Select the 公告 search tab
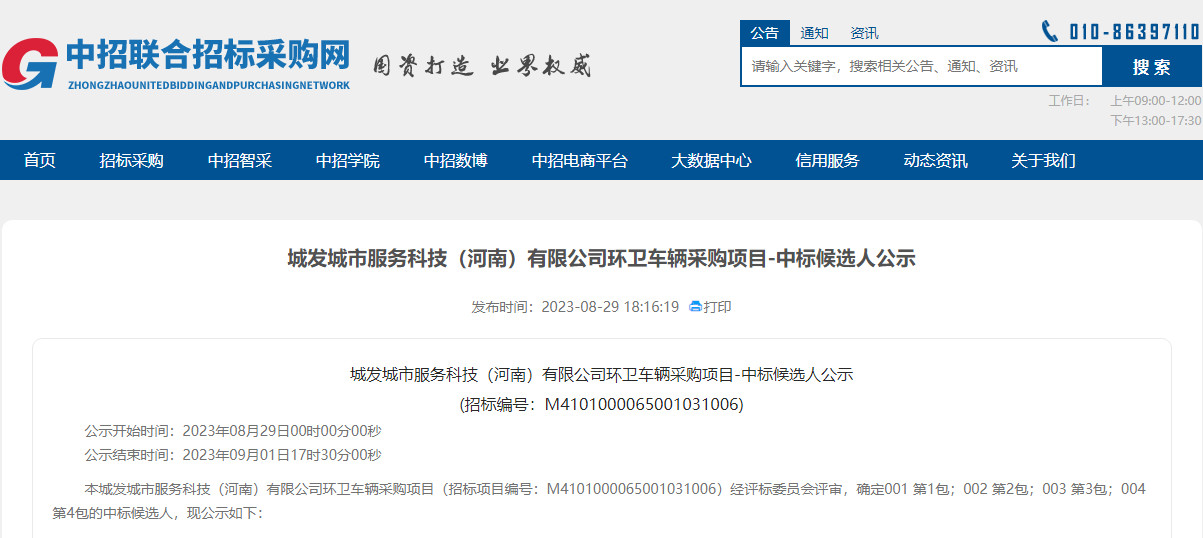Screen dimensions: 1203x538 pos(765,33)
